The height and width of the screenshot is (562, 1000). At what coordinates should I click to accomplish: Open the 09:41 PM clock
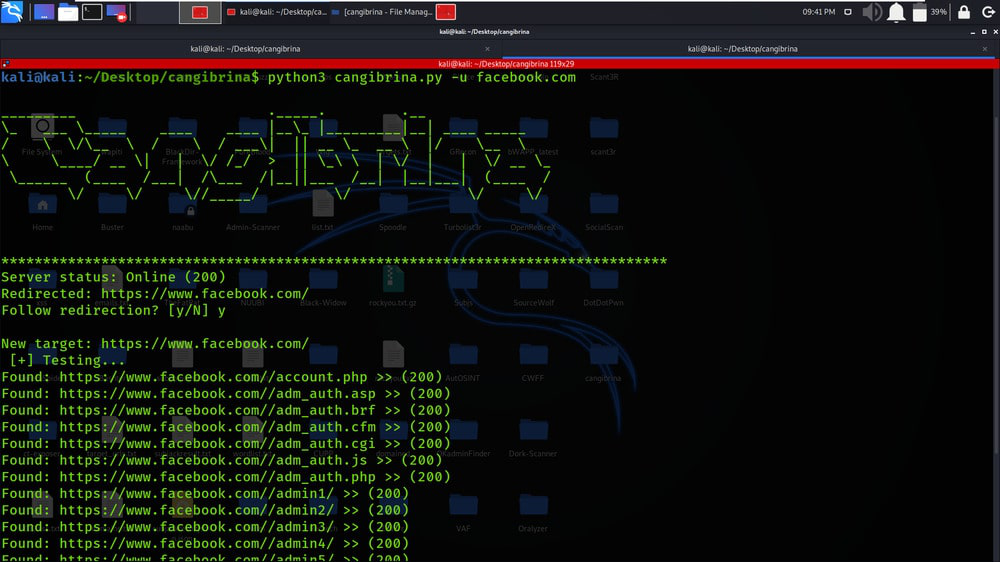[x=818, y=12]
